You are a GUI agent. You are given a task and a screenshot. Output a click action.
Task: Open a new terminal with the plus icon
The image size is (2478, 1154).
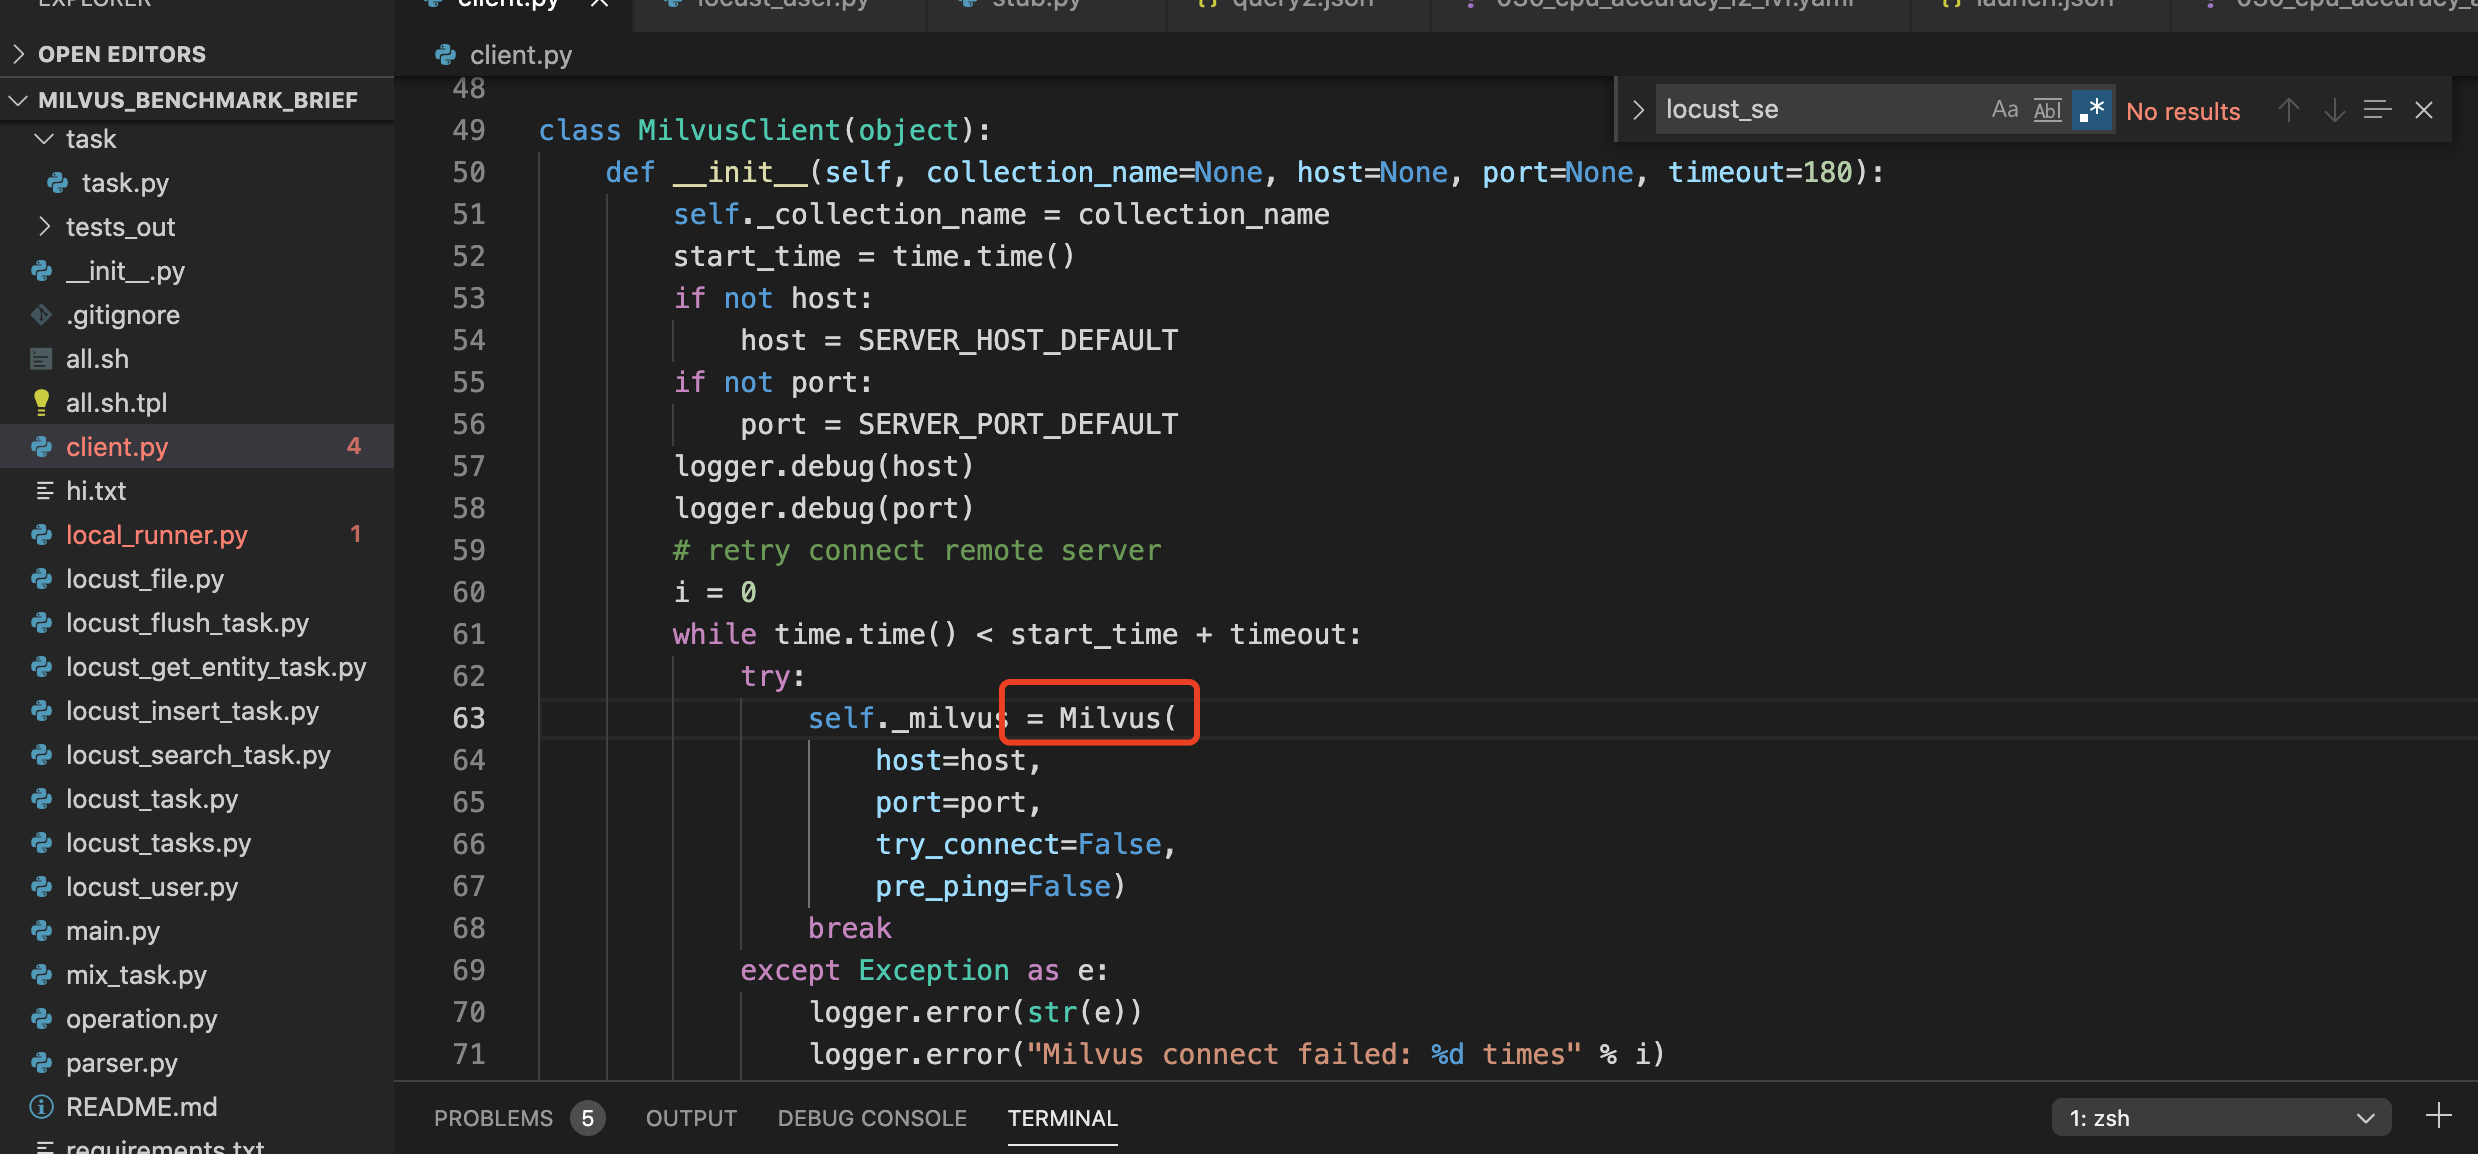click(2440, 1117)
